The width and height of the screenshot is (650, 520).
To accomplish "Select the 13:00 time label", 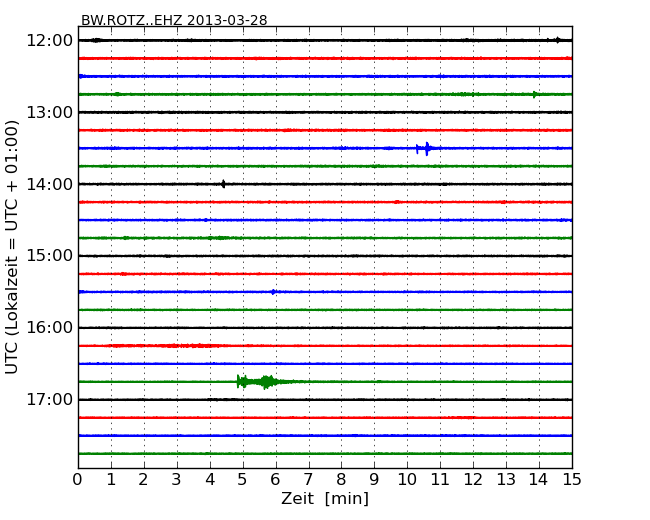I will pos(49,112).
